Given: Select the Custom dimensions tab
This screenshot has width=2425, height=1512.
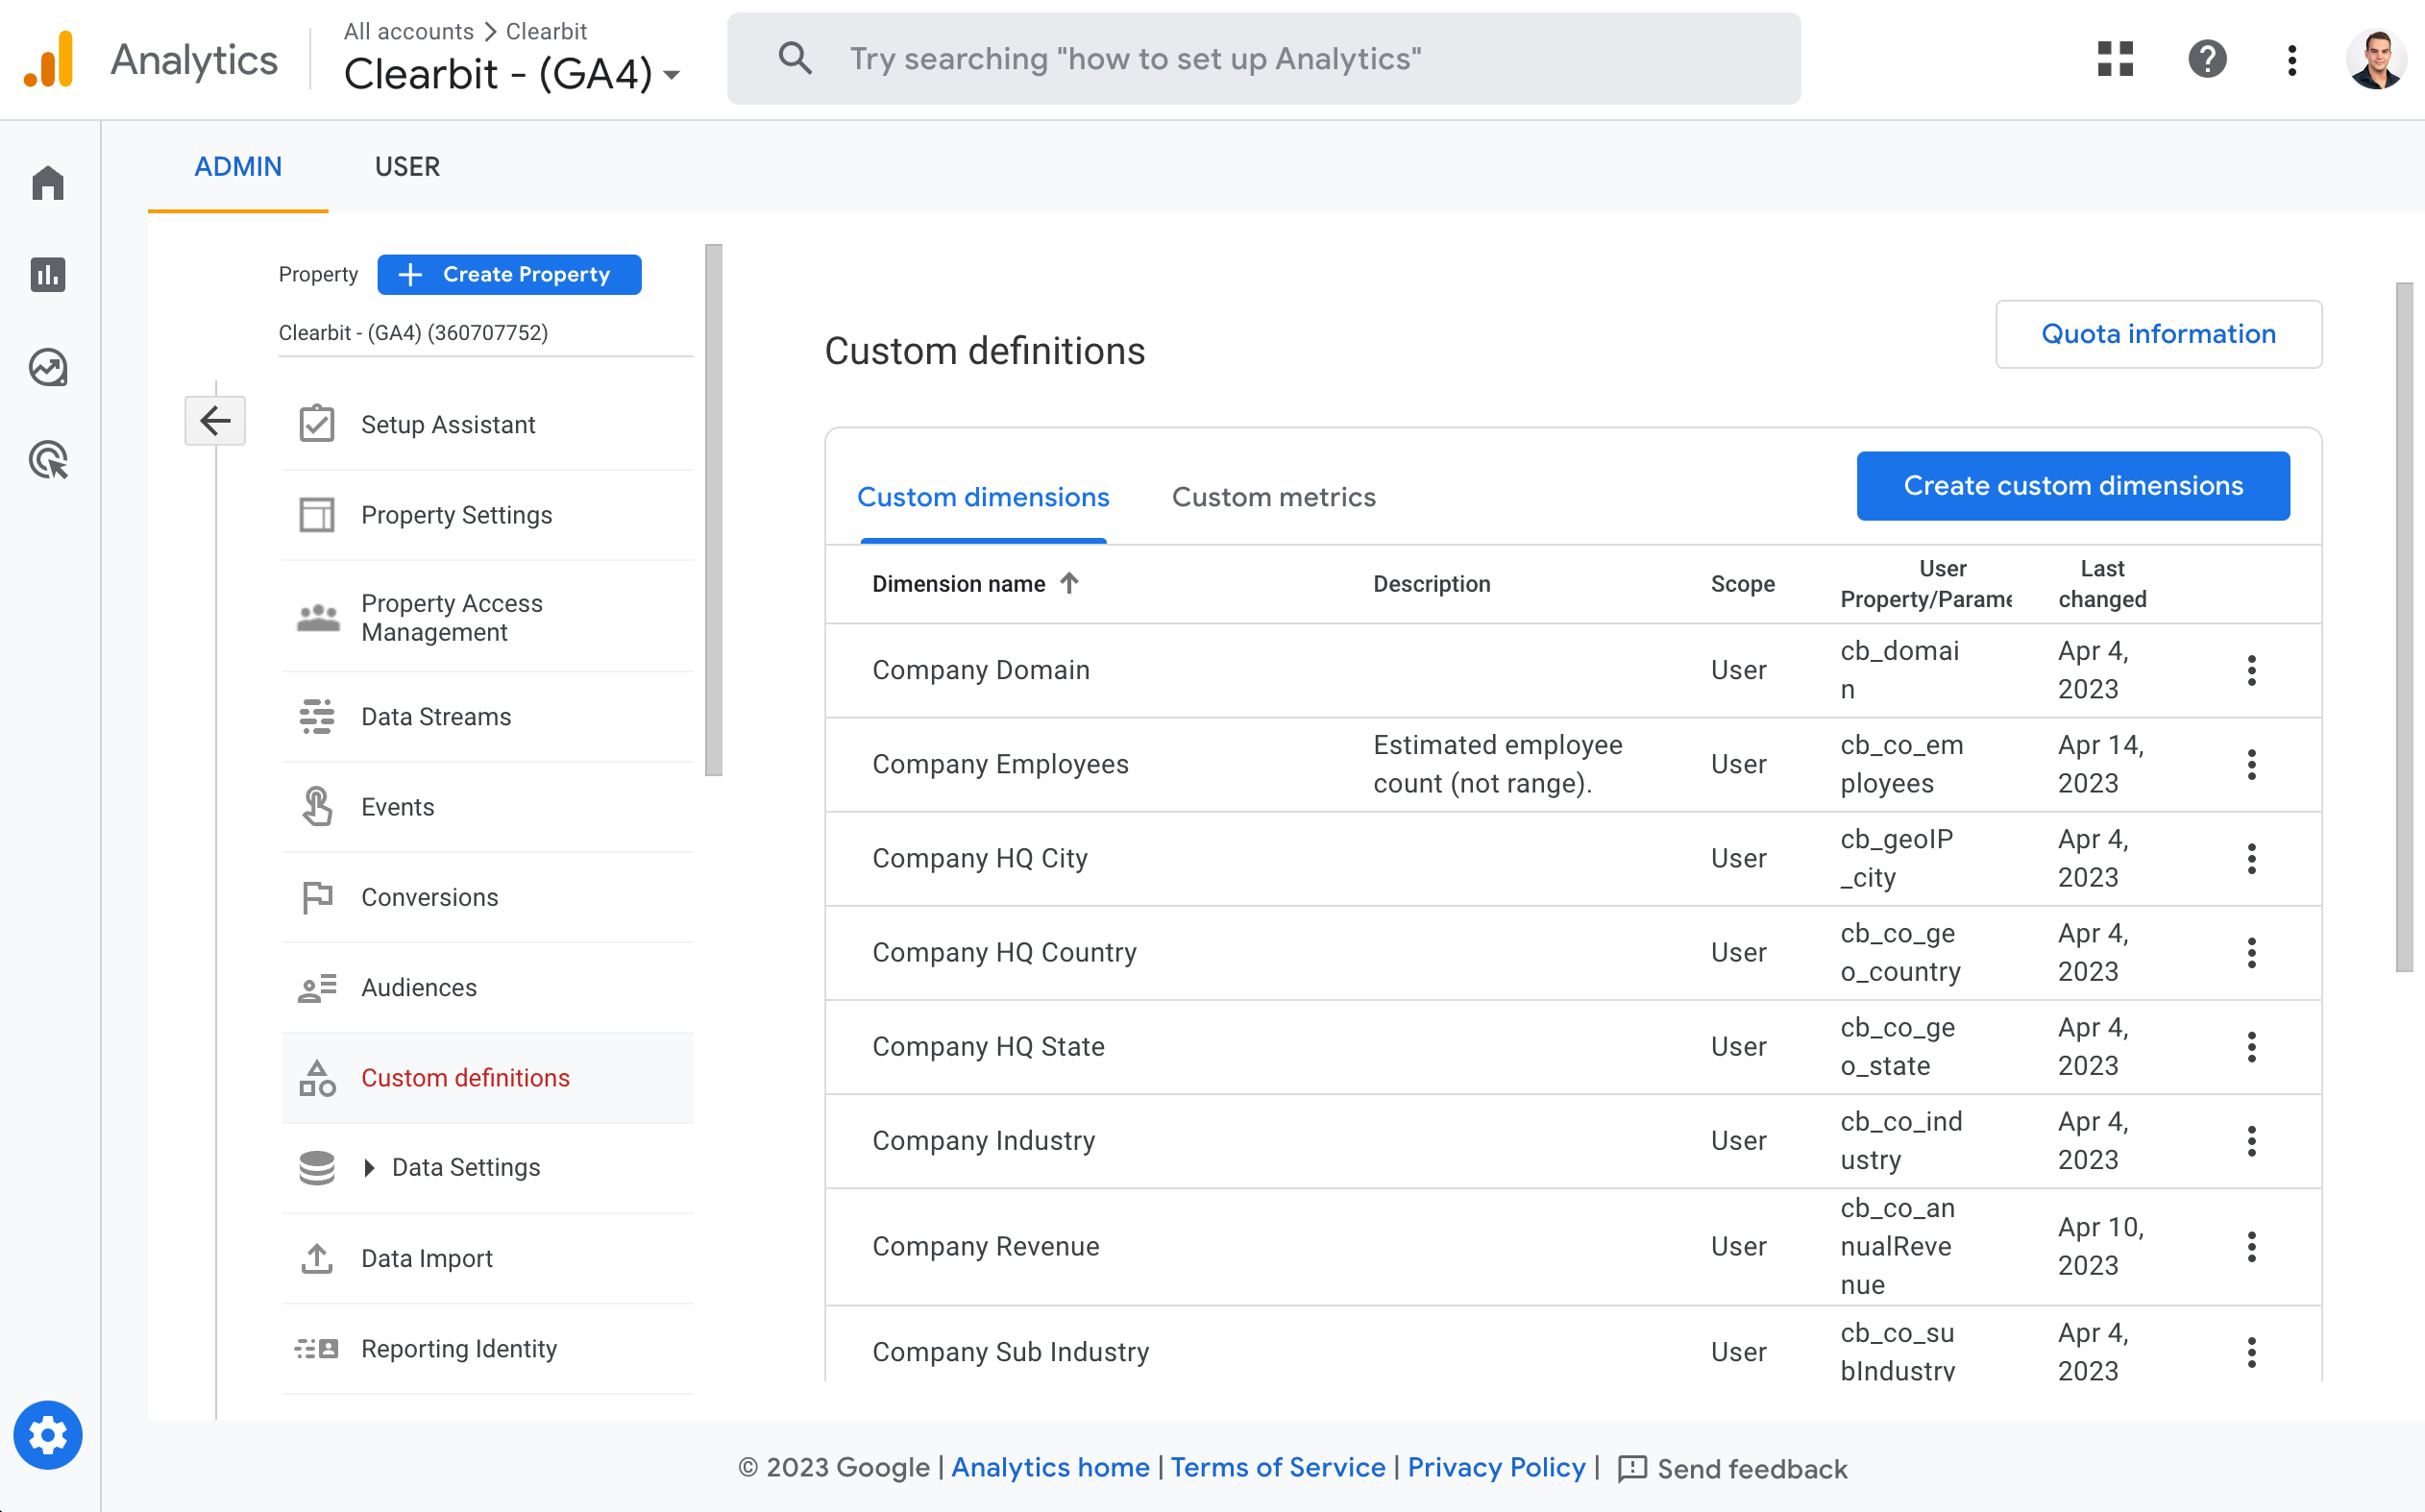Looking at the screenshot, I should click(983, 497).
